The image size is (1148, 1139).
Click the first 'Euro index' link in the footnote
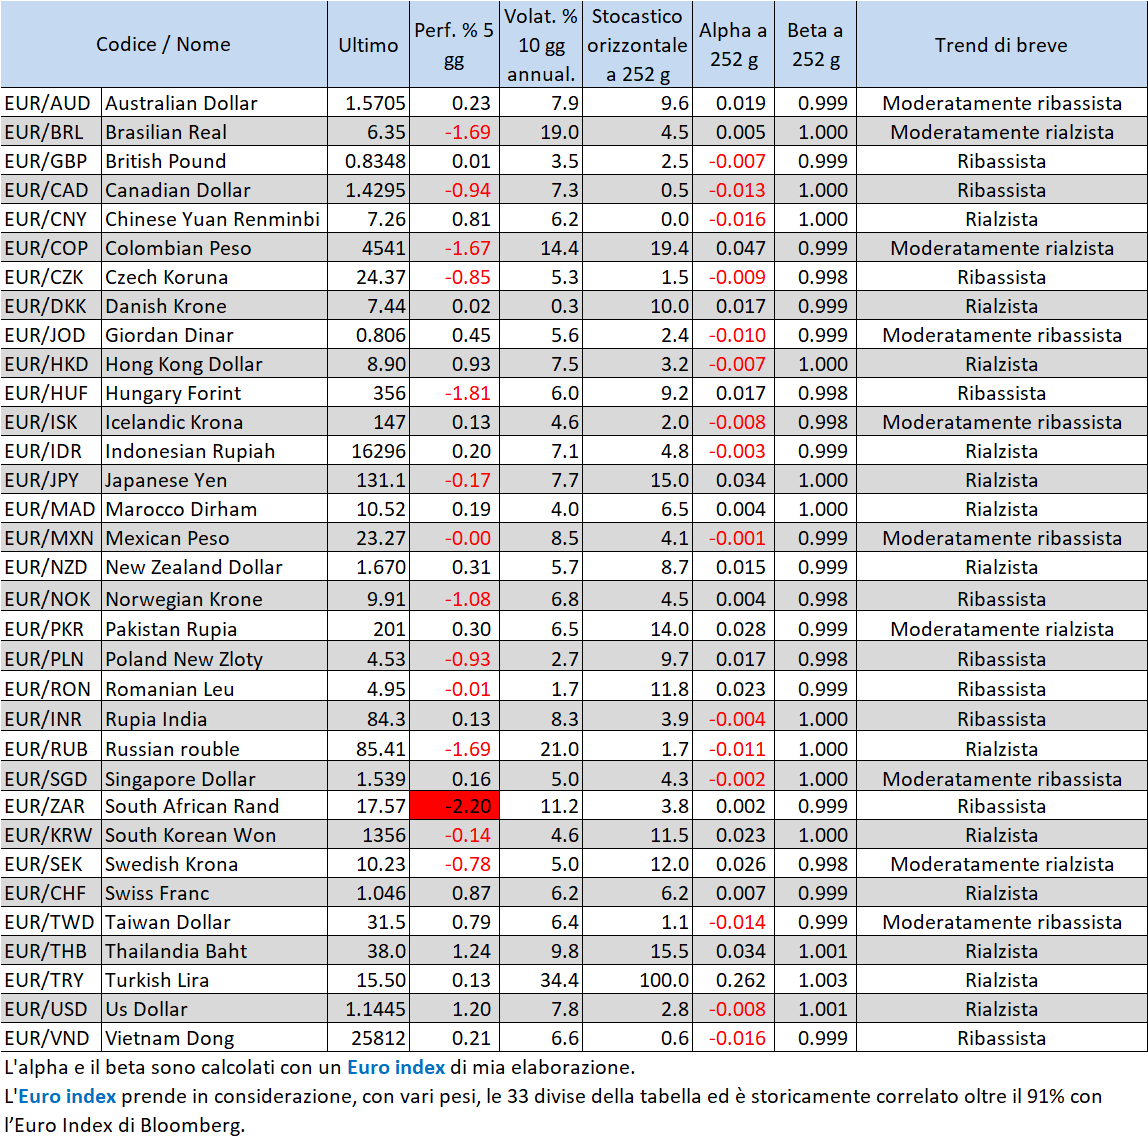coord(395,1067)
